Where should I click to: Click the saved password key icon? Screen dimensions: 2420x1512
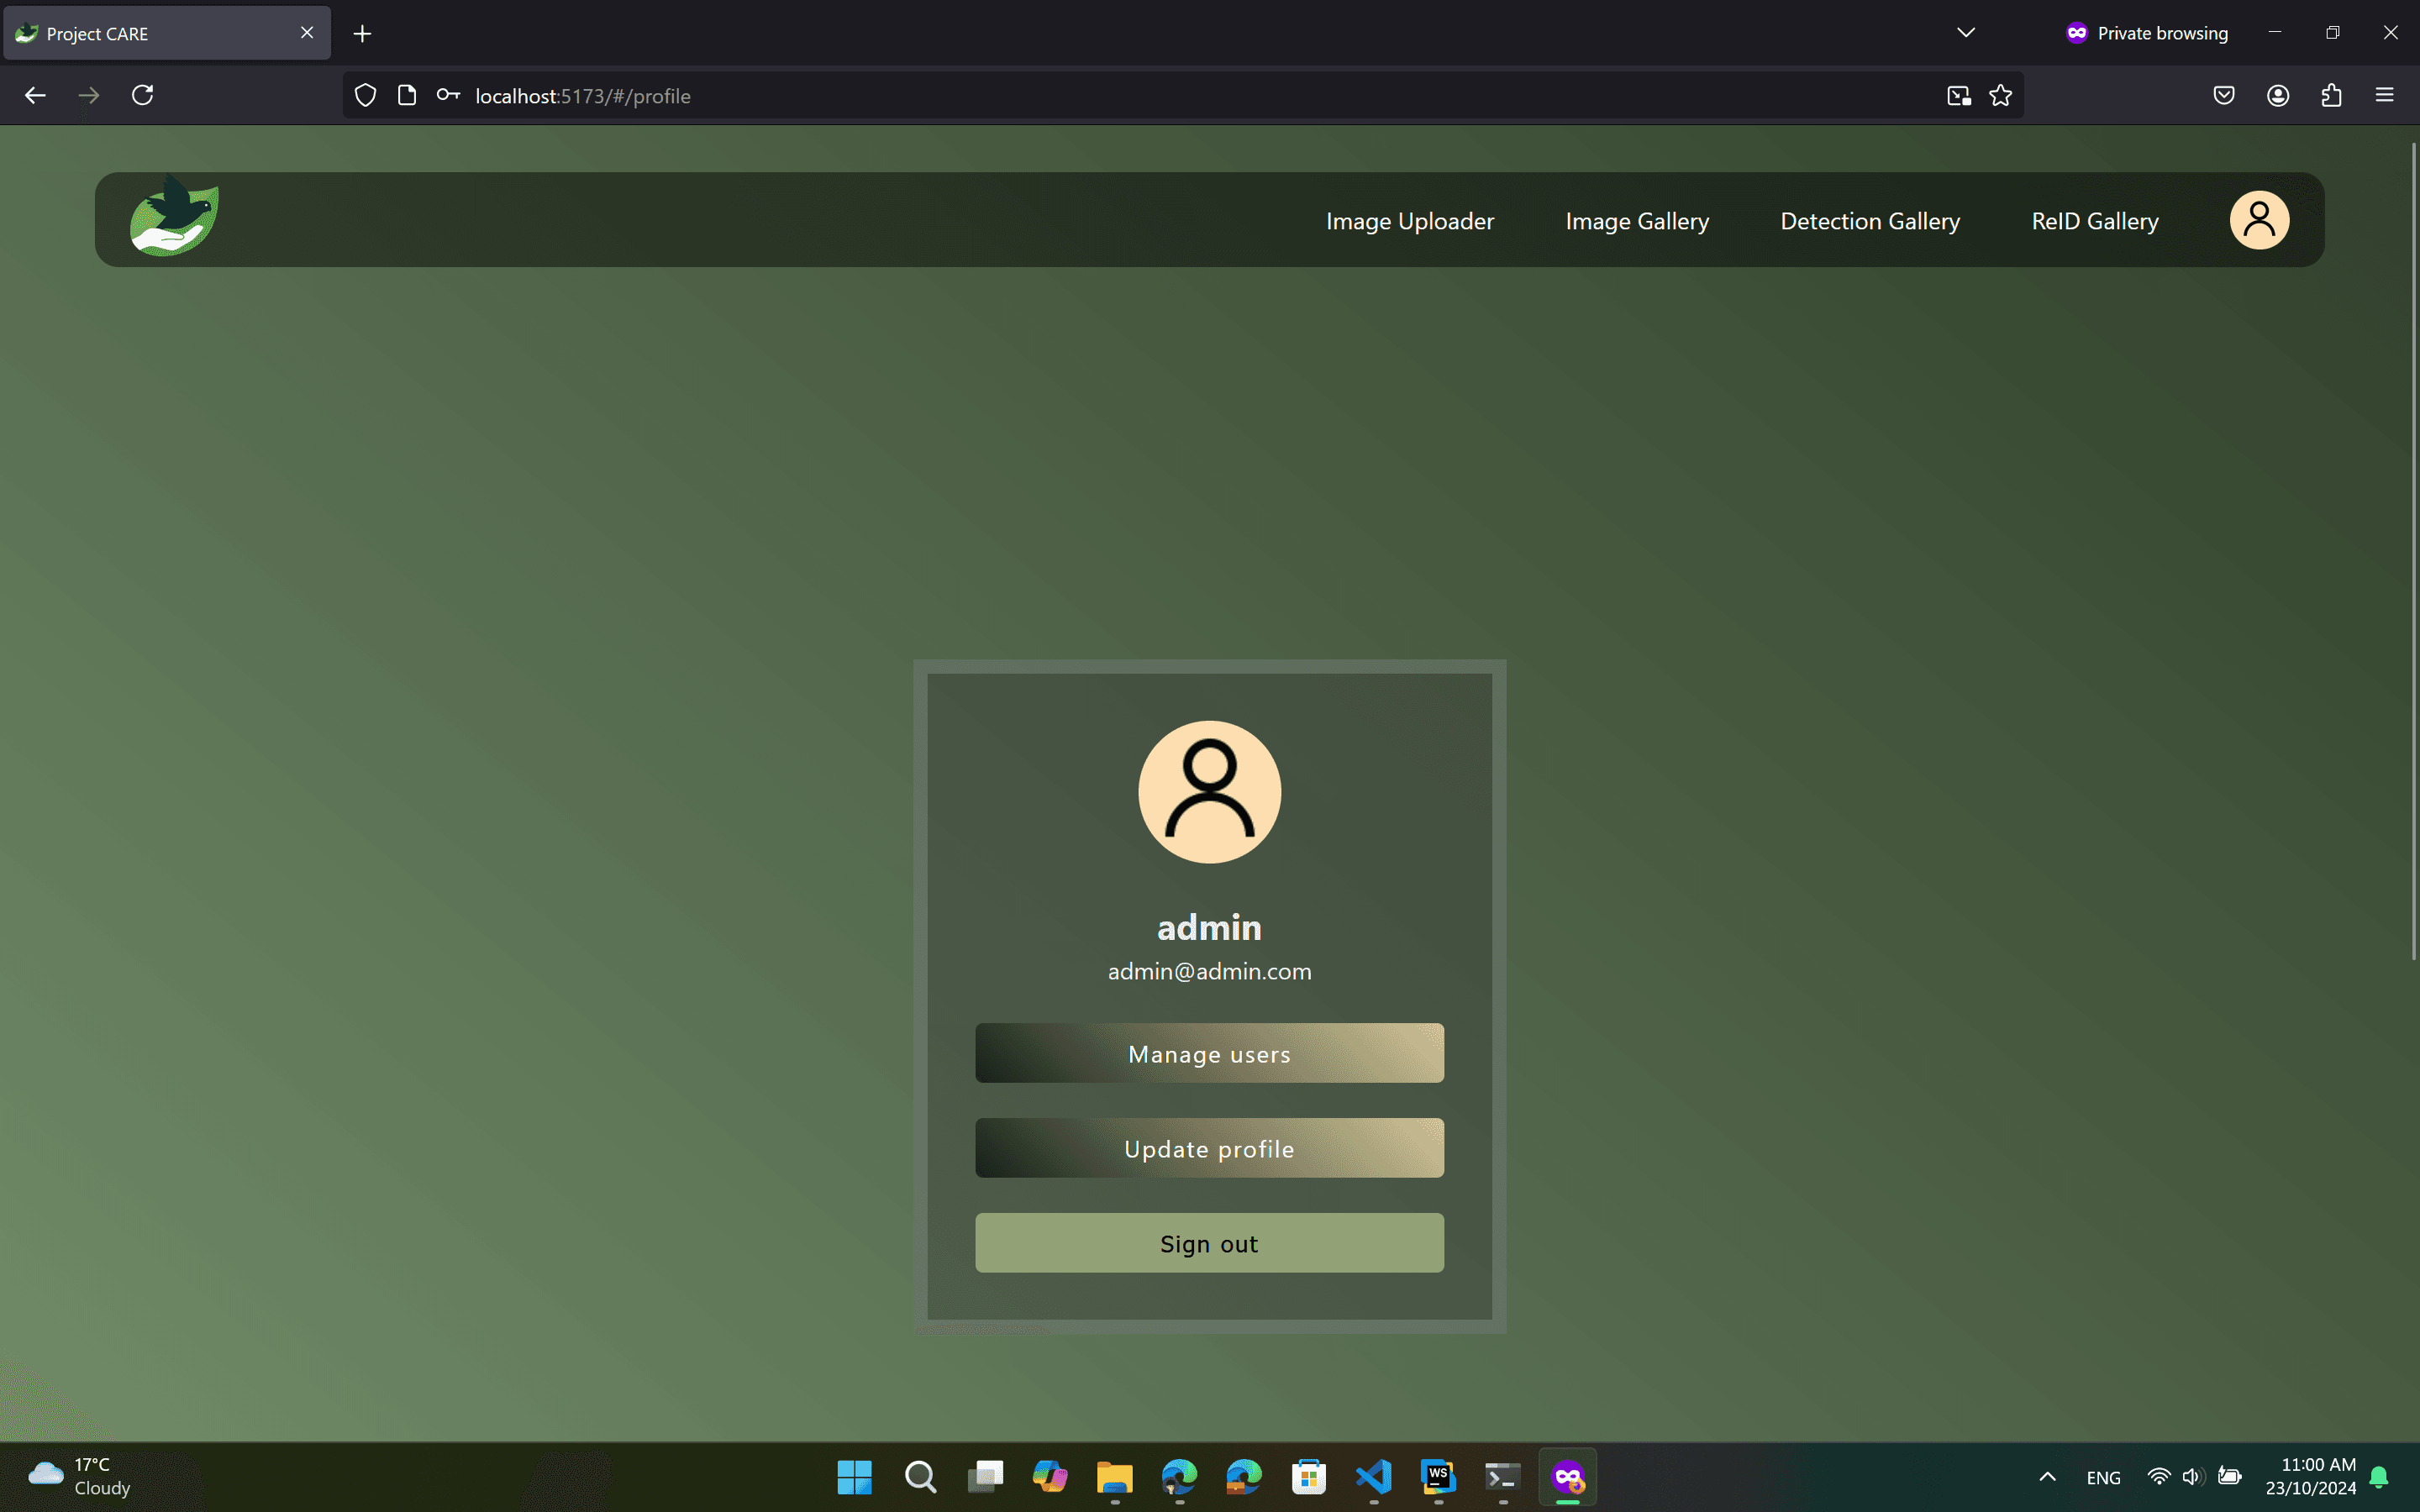point(448,95)
